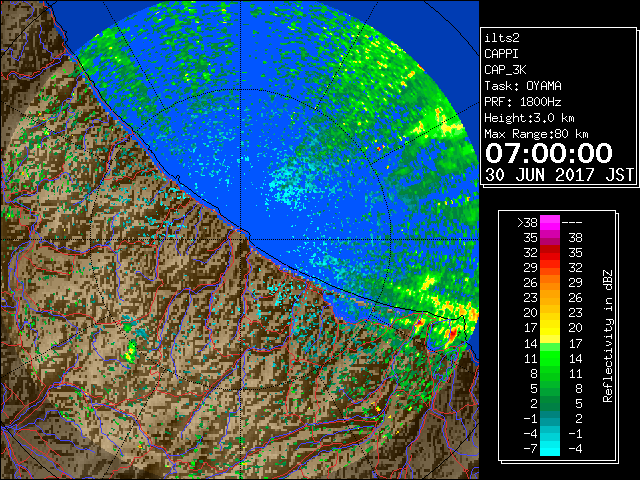Click the isolated yellow-green echo over southwestern land
Image resolution: width=640 pixels, height=480 pixels.
click(130, 352)
